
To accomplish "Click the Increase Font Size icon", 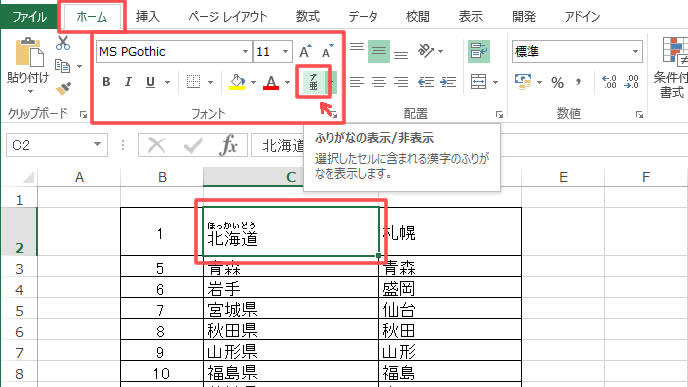I will (x=305, y=52).
